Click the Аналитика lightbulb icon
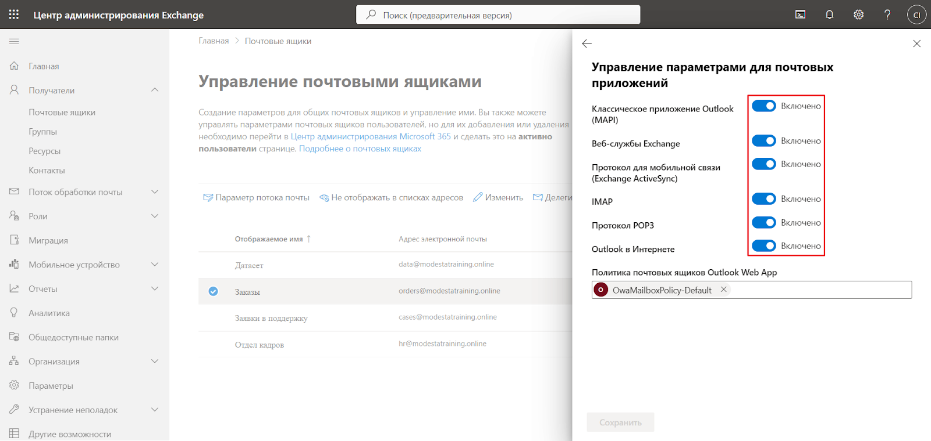 [x=14, y=312]
